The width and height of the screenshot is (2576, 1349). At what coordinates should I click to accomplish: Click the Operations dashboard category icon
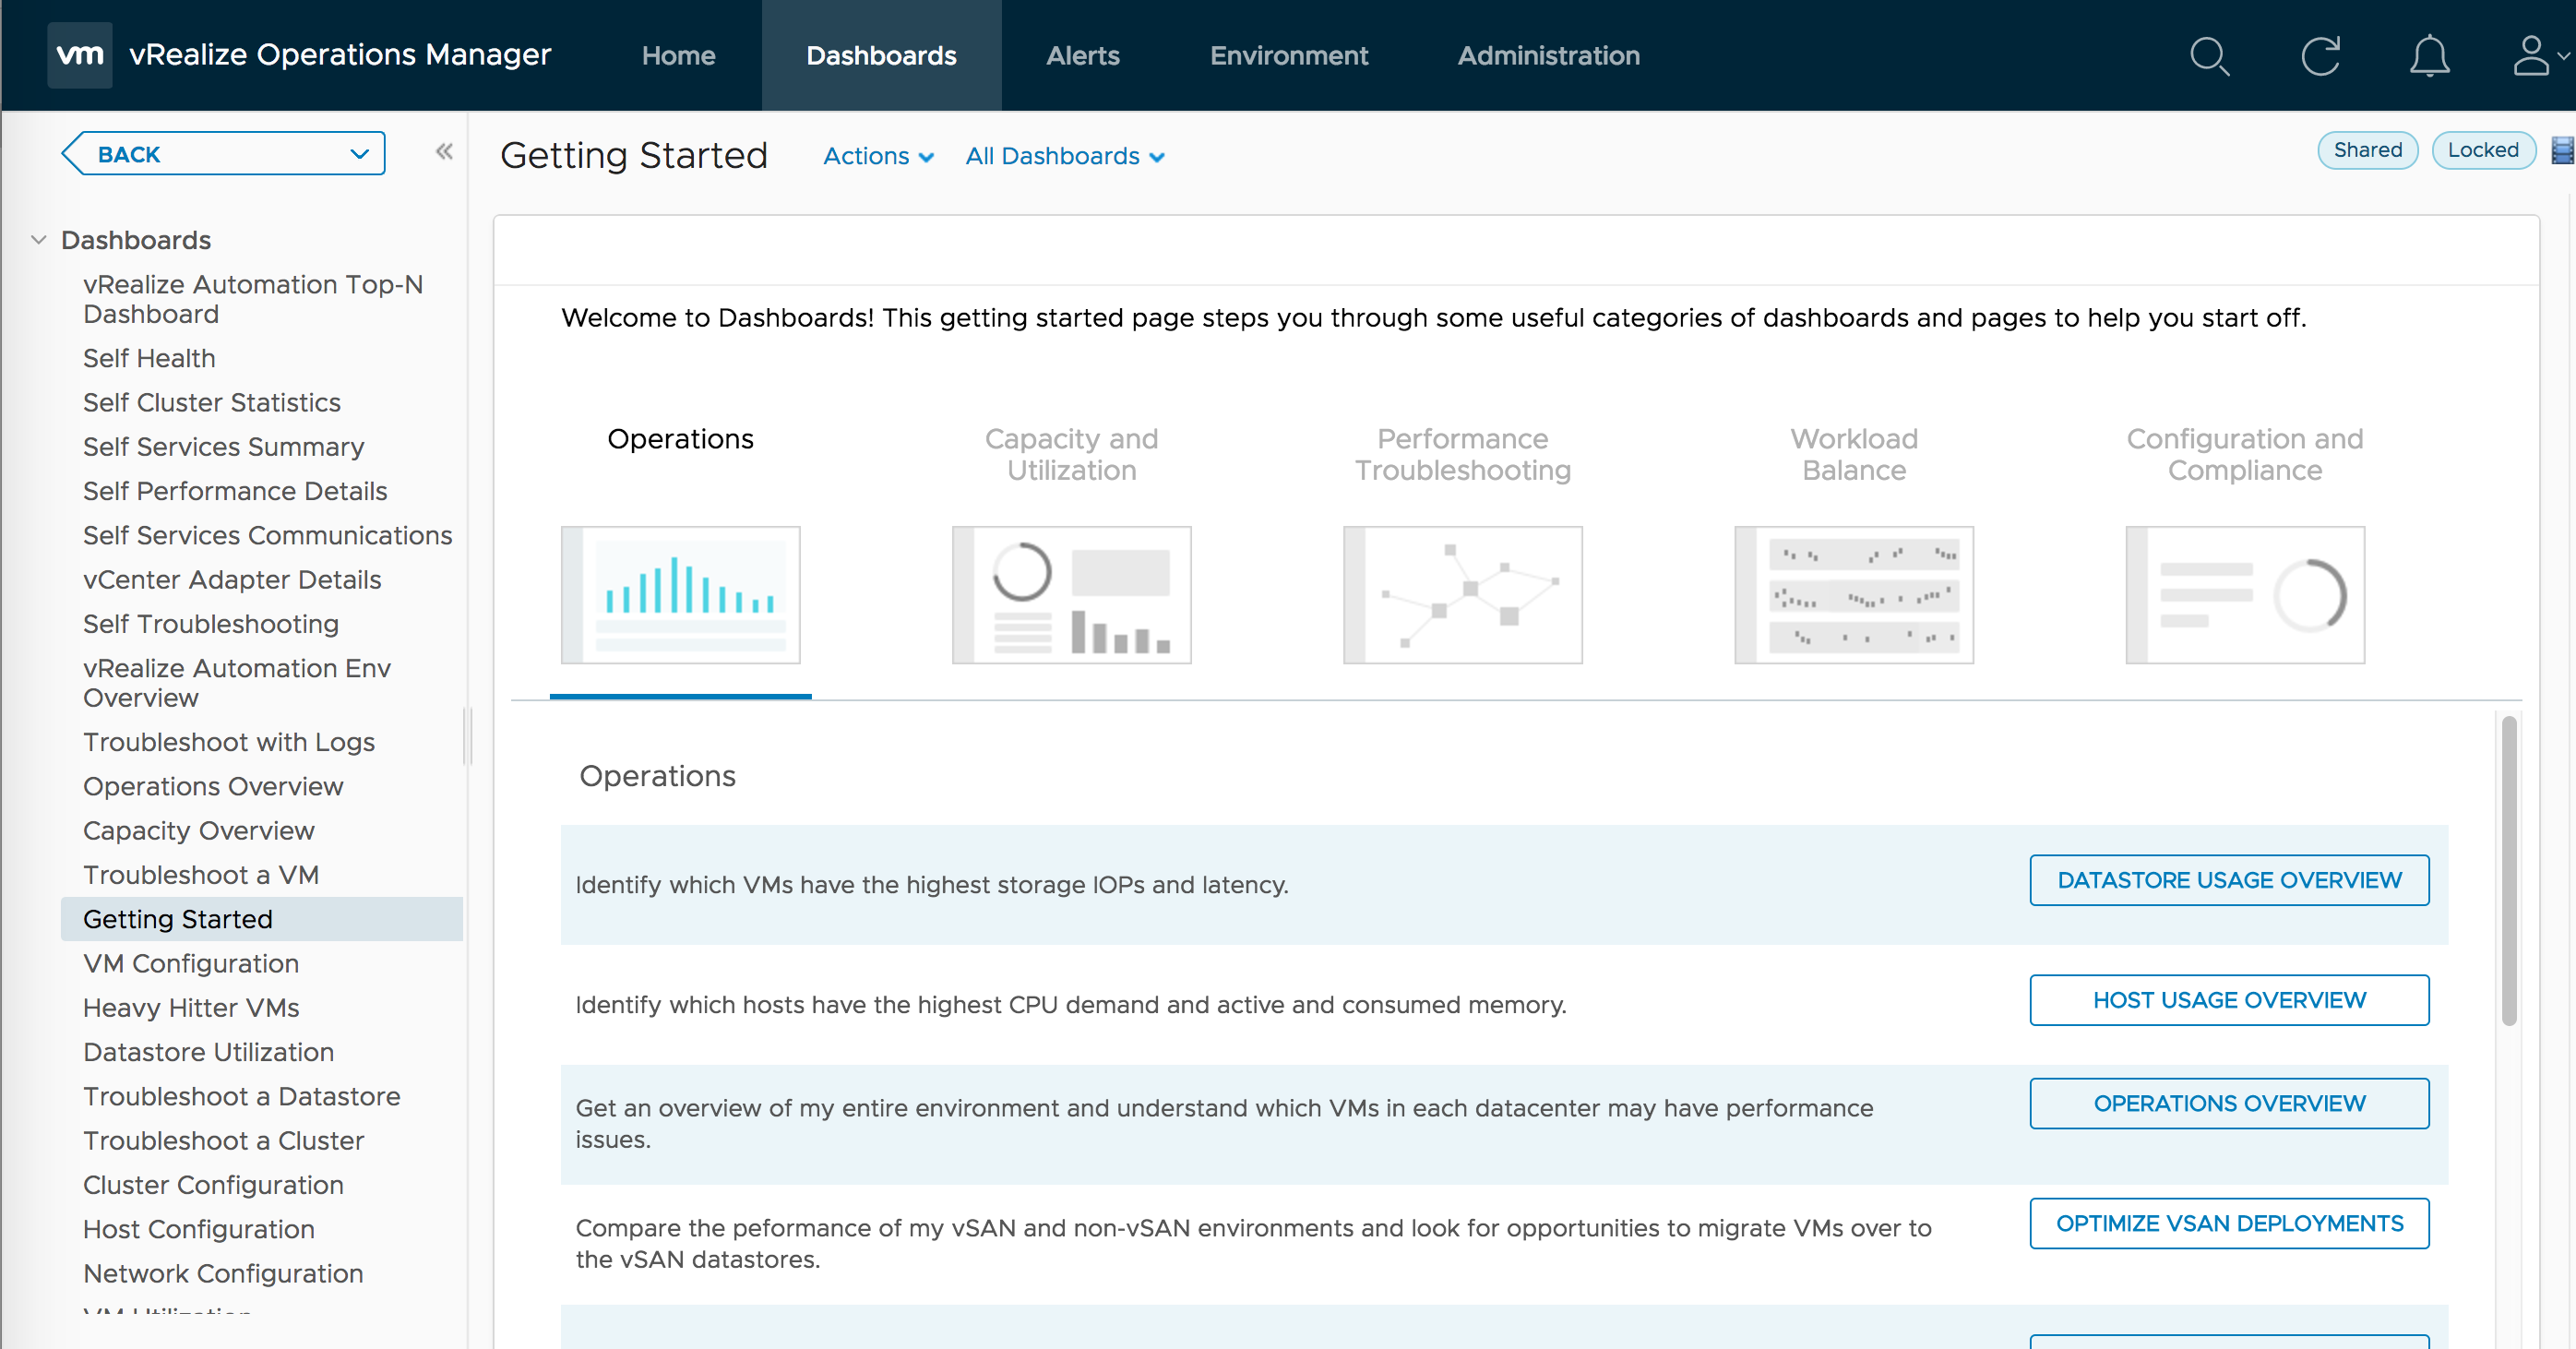tap(680, 594)
